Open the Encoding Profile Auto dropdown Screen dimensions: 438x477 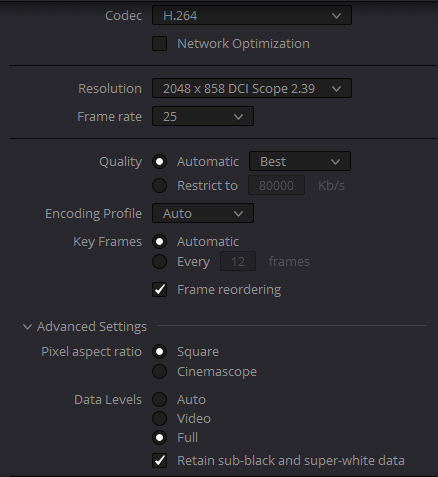(203, 213)
